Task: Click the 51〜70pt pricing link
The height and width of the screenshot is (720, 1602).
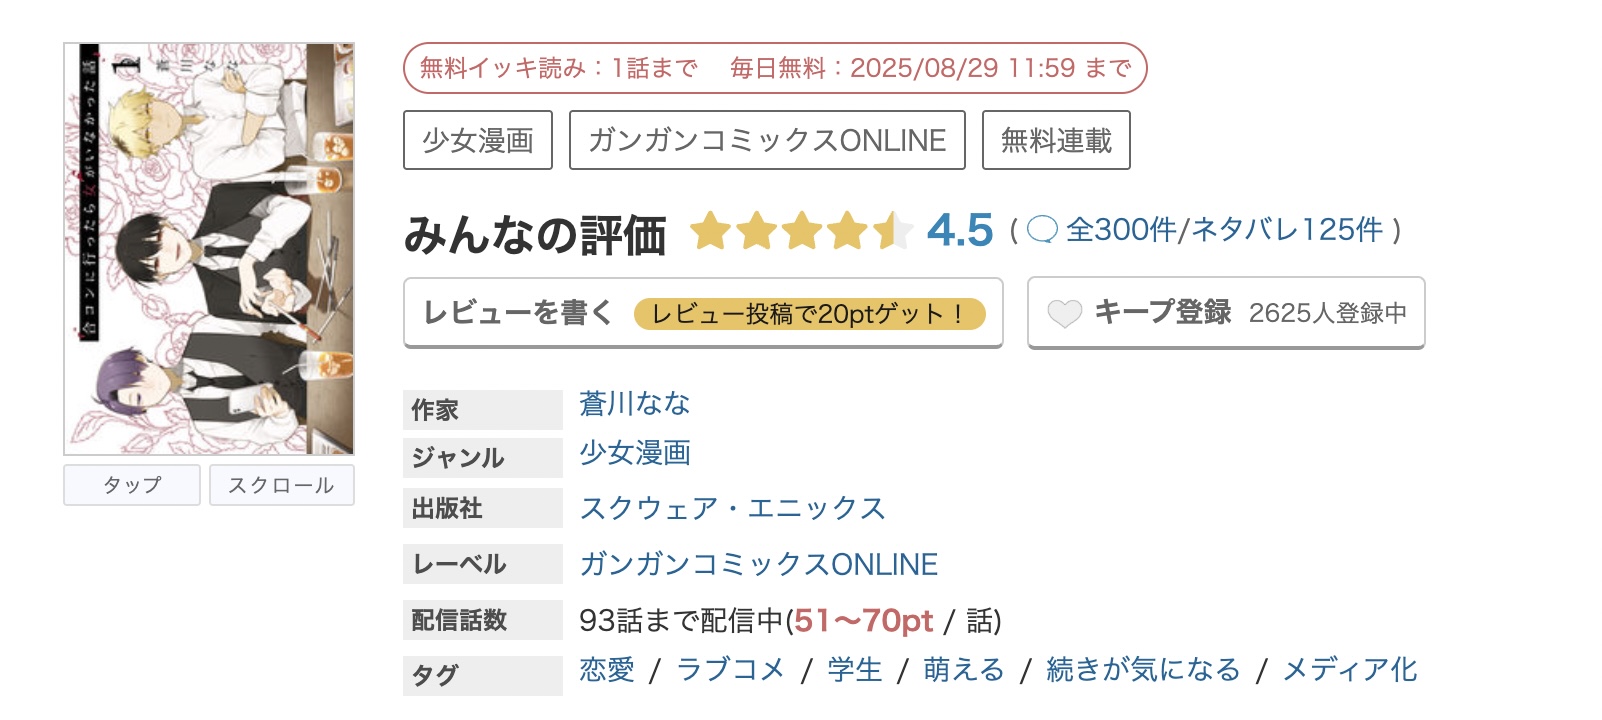Action: [x=864, y=620]
